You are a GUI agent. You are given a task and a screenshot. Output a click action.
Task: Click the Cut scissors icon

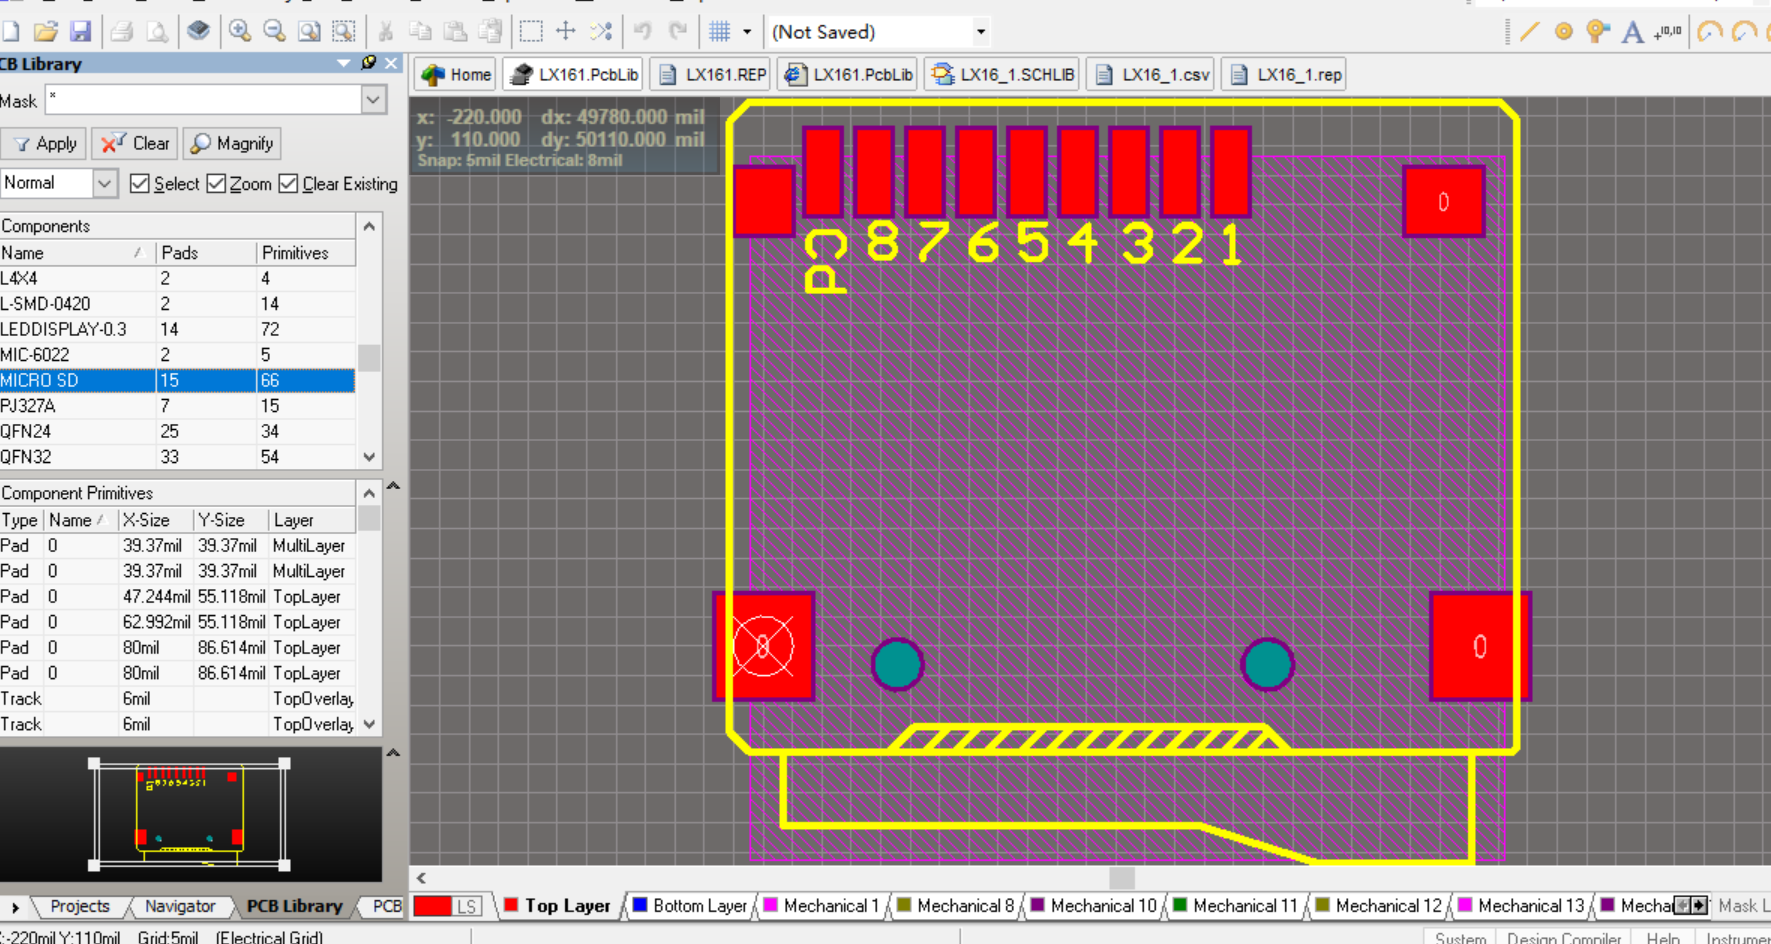pos(385,31)
